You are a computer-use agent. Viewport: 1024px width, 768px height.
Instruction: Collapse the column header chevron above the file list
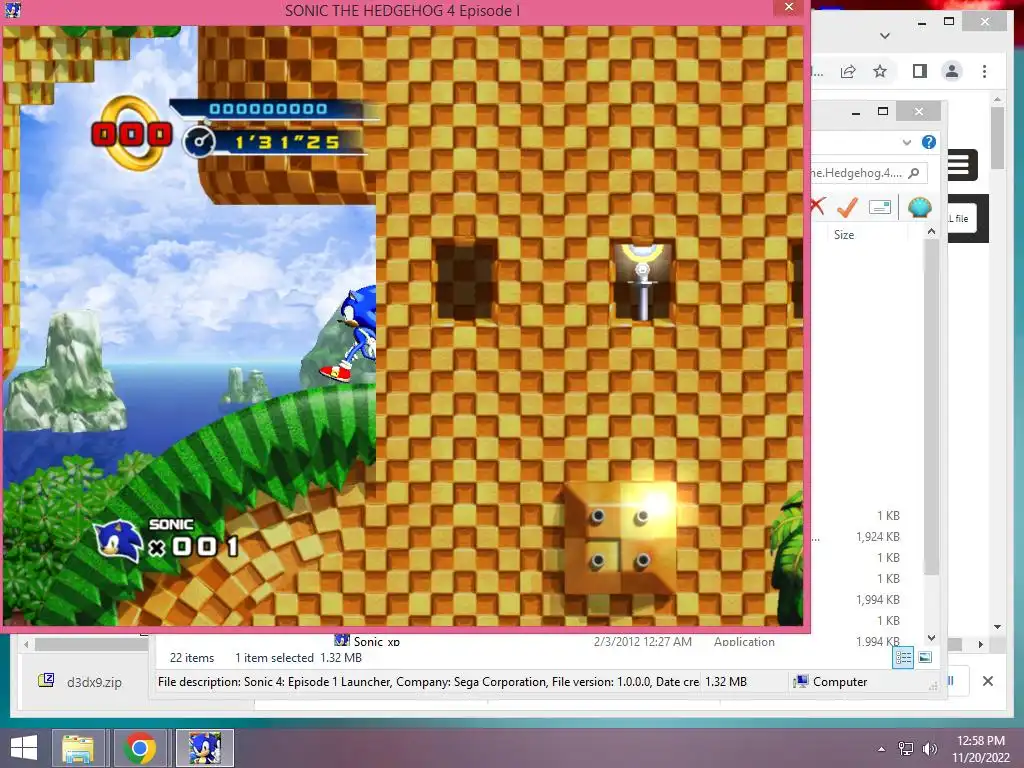point(931,231)
